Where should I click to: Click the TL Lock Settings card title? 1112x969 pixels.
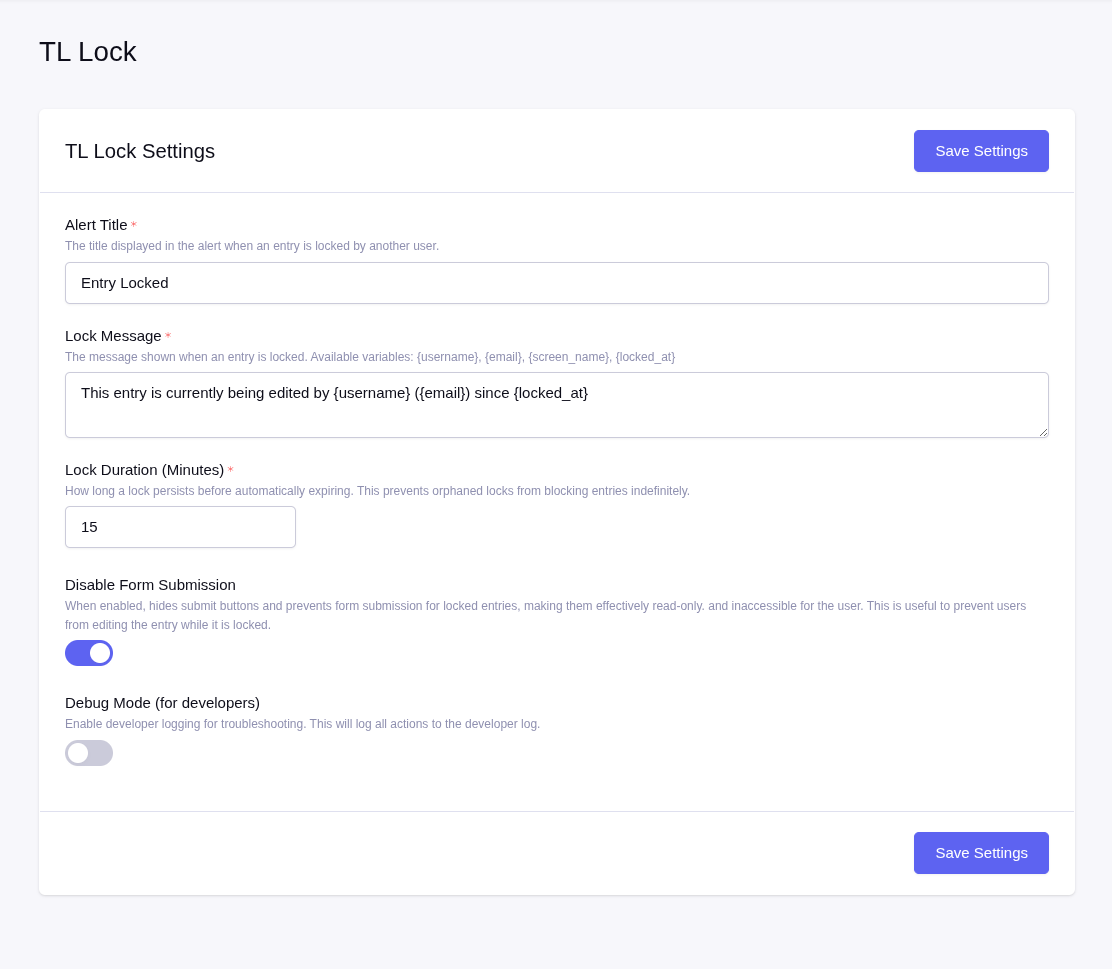(x=140, y=151)
